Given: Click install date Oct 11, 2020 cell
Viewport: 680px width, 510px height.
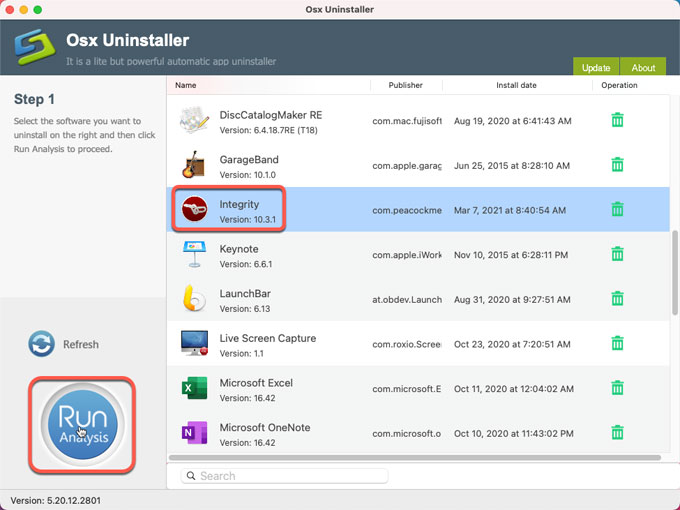Looking at the screenshot, I should [x=513, y=389].
